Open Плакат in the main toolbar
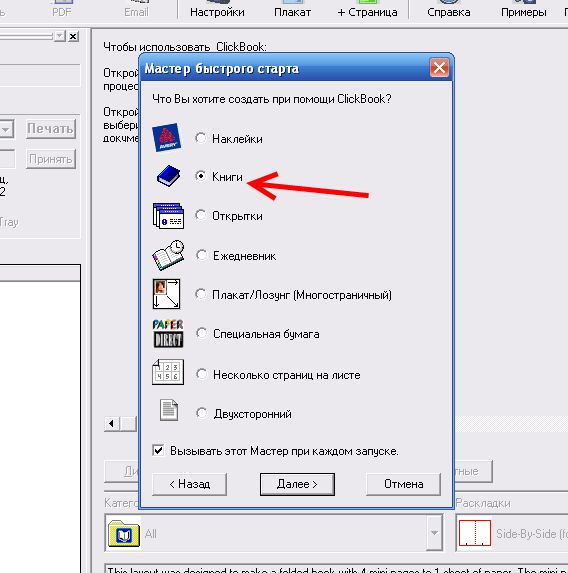 point(292,10)
